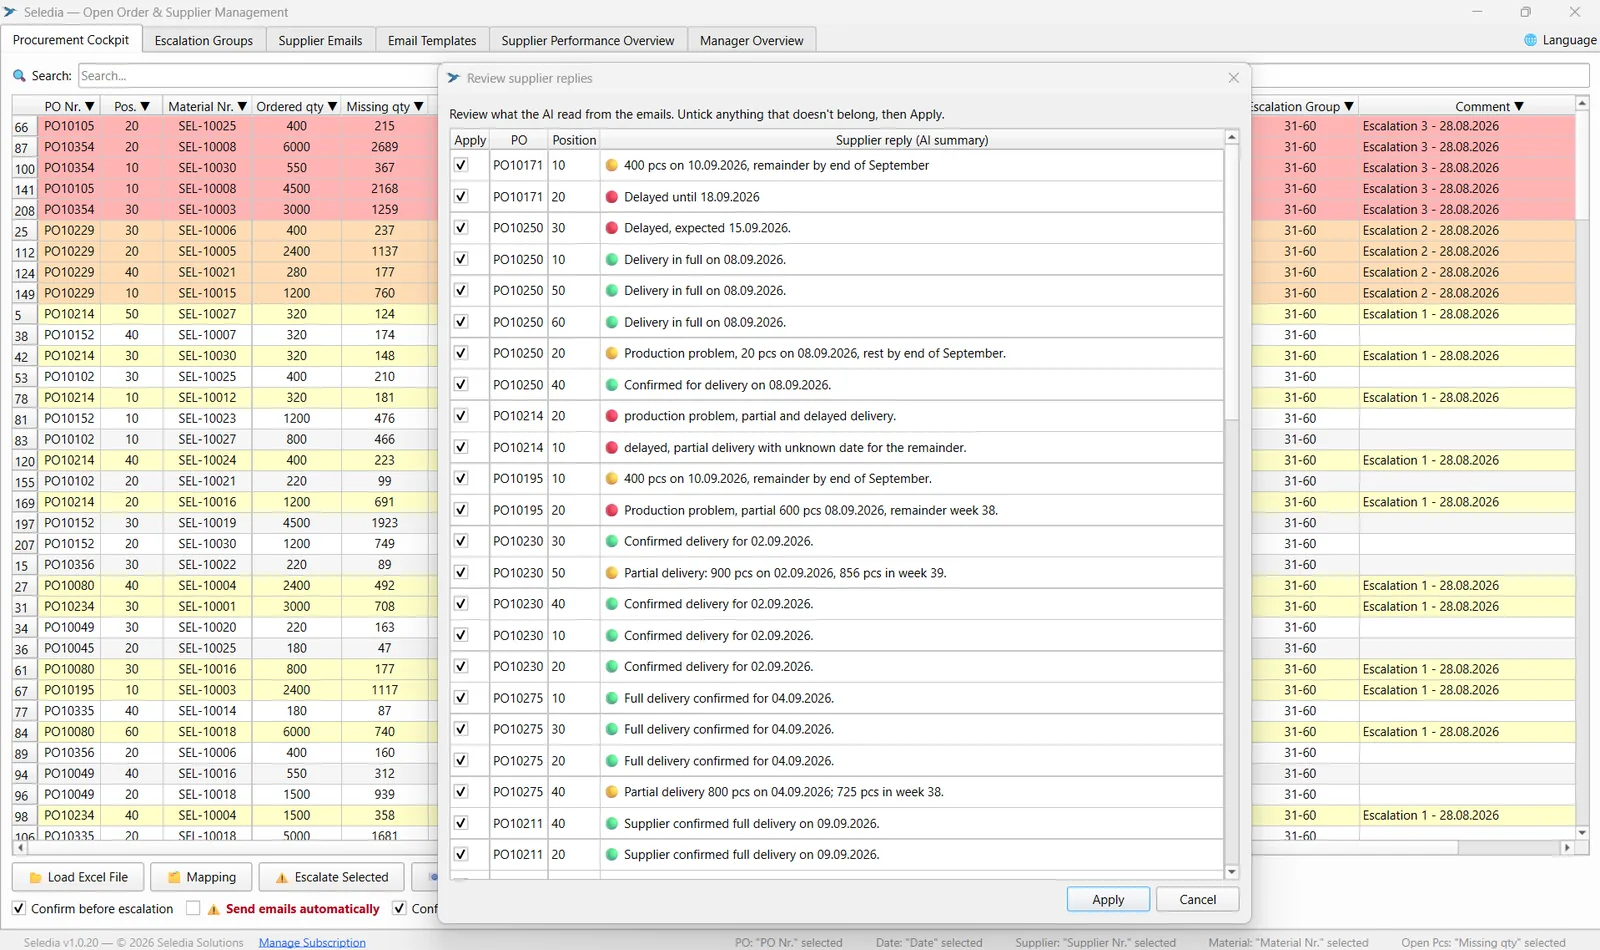Open PO Nr. column filter dropdown
This screenshot has width=1600, height=950.
pos(90,106)
